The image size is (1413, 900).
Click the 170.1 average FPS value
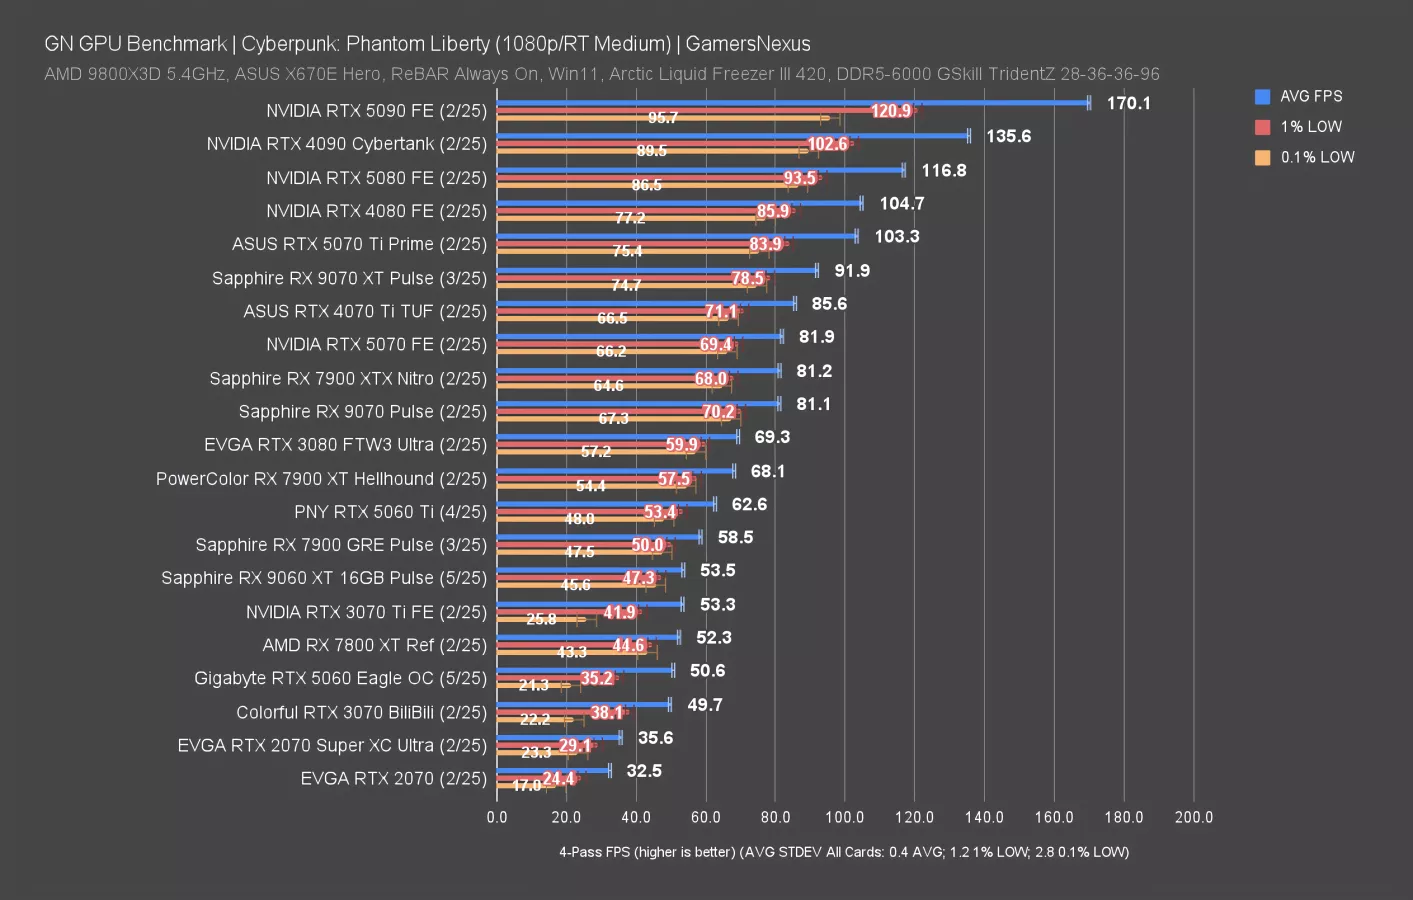click(x=1128, y=103)
